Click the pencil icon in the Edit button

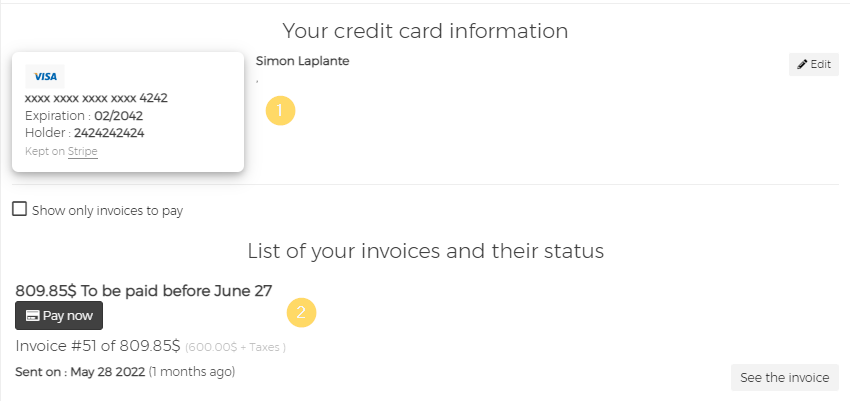point(802,65)
